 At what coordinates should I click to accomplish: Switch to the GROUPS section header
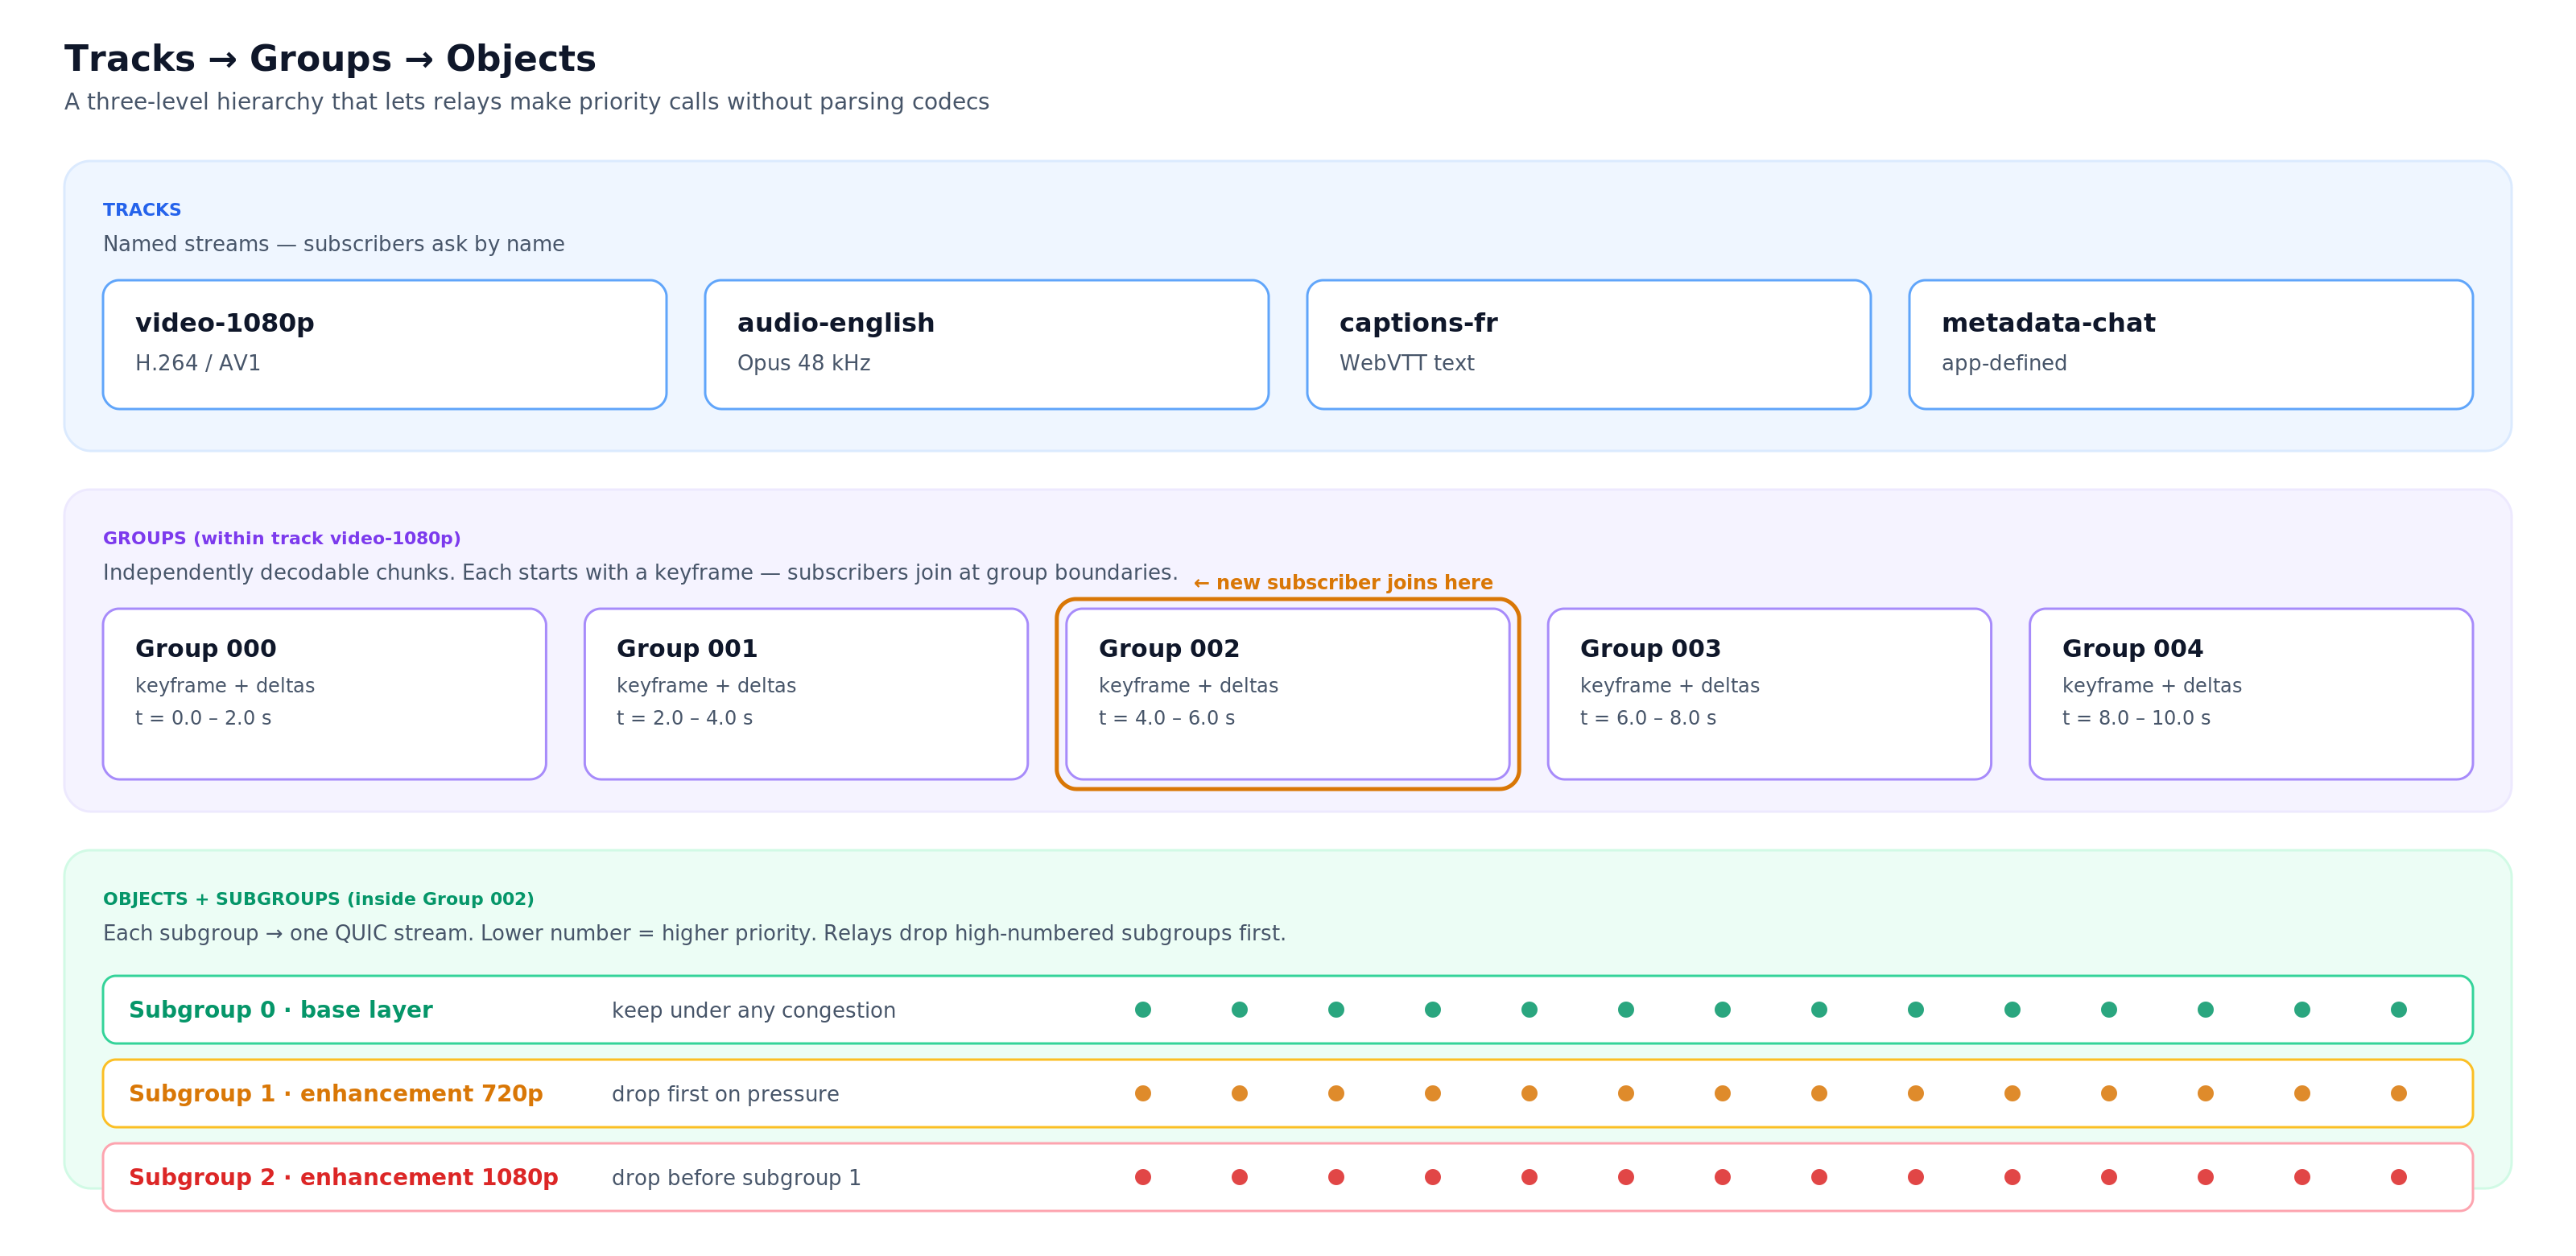[282, 538]
